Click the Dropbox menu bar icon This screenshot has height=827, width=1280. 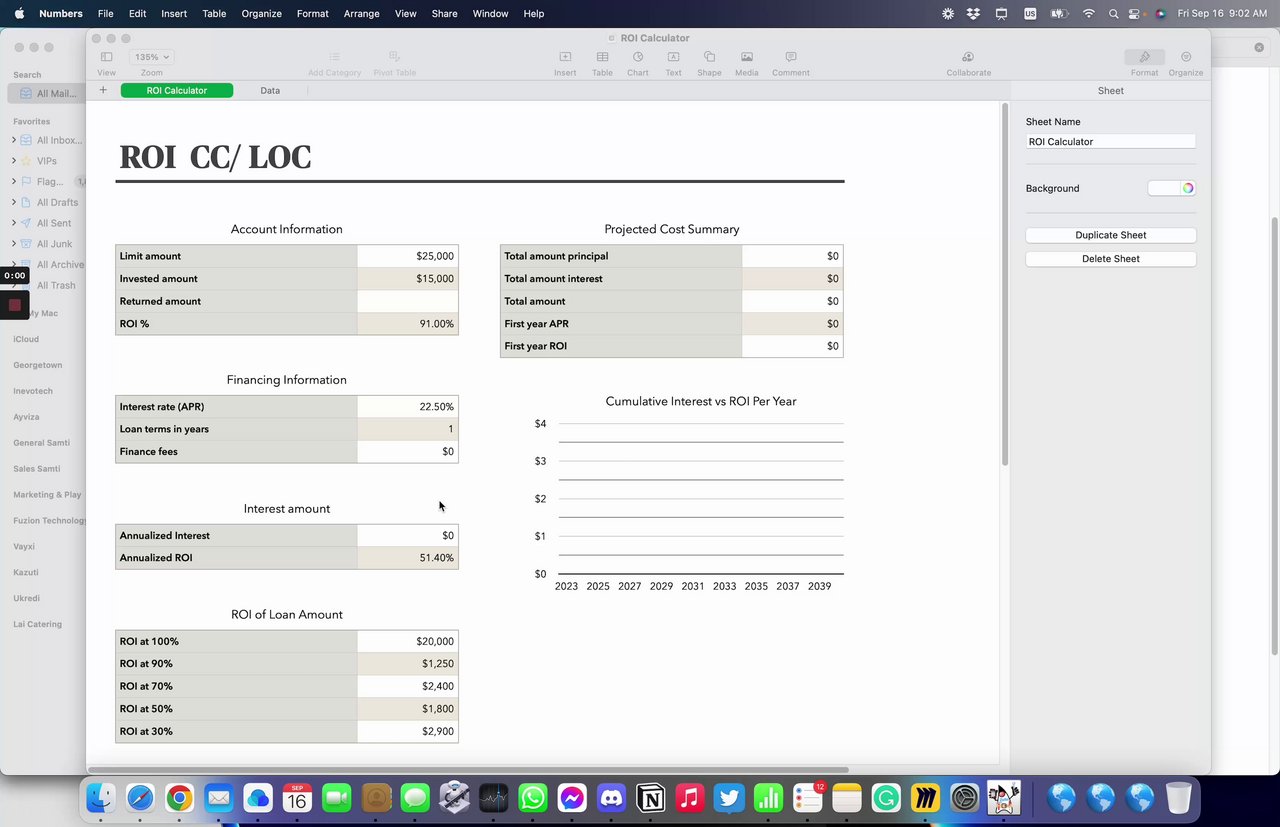974,14
